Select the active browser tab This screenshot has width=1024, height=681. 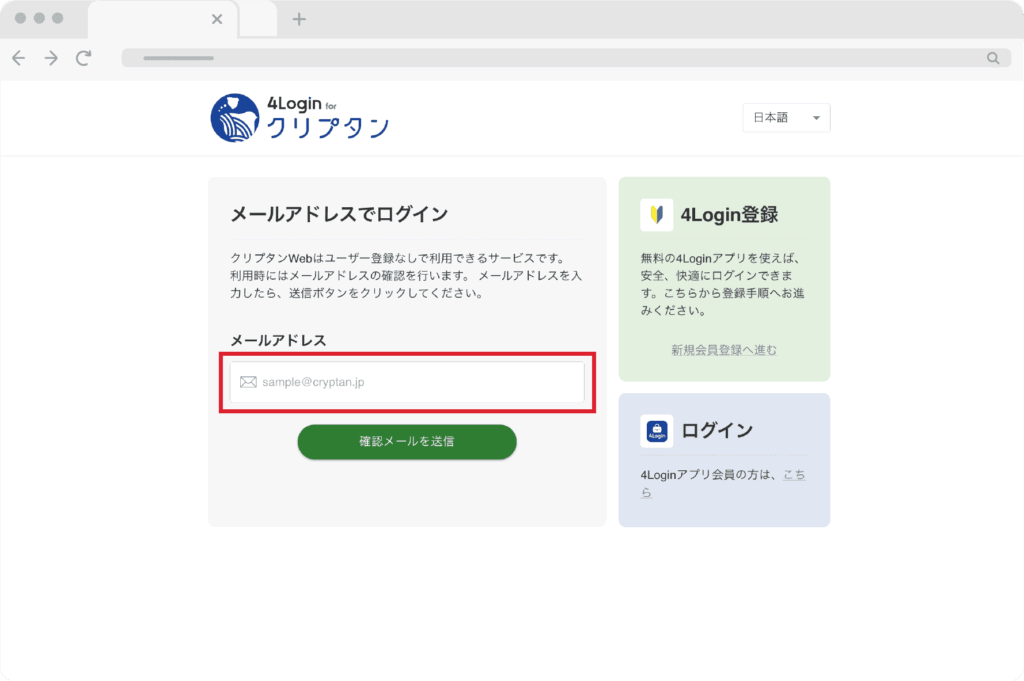[150, 19]
